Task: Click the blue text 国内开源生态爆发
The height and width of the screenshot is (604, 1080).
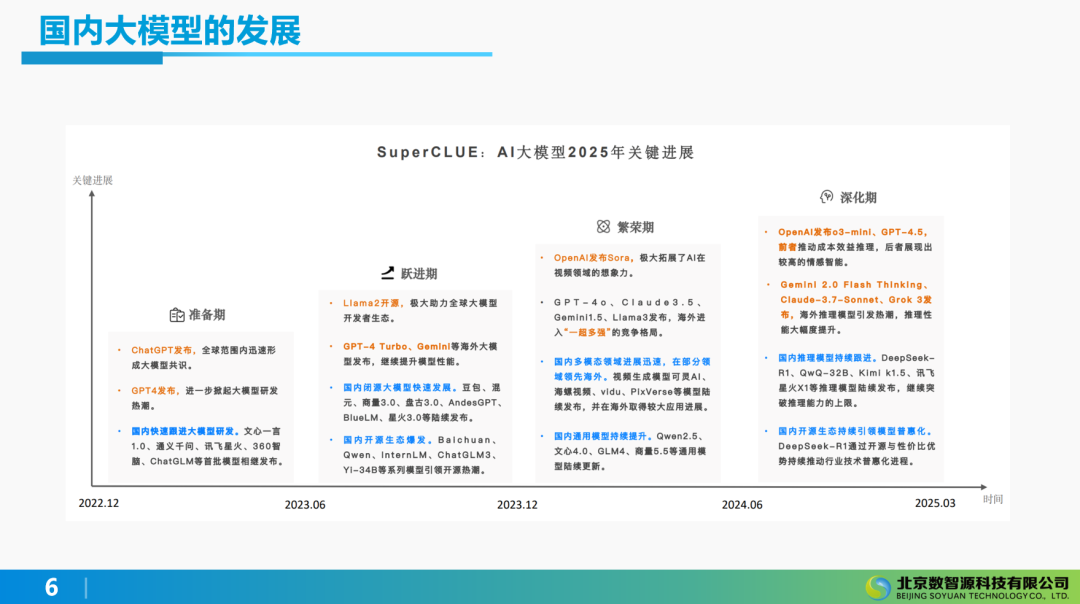Action: tap(386, 440)
